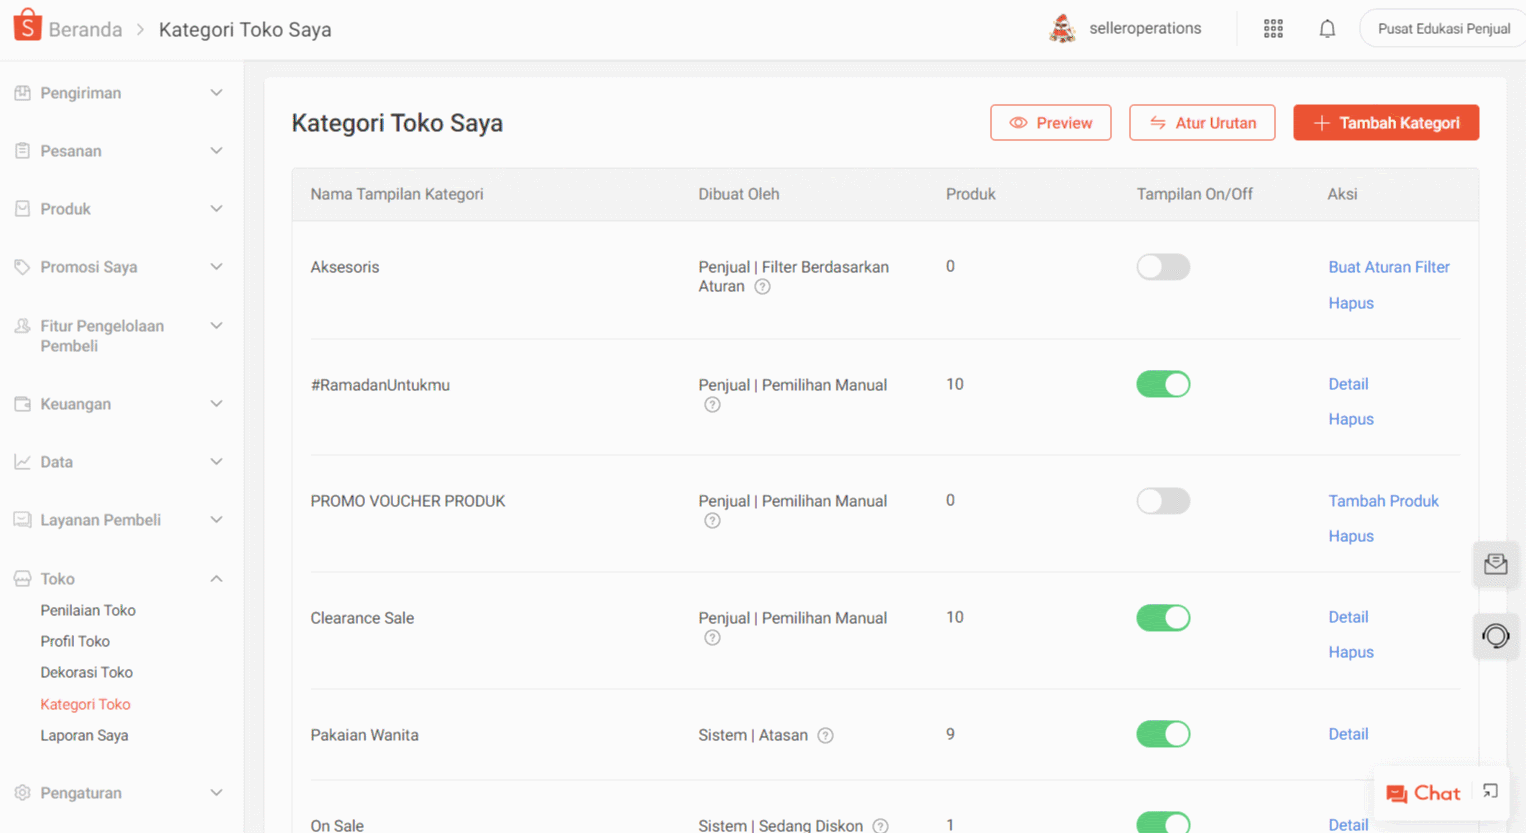The image size is (1526, 833).
Task: Collapse the Chat panel icon
Action: click(1490, 792)
